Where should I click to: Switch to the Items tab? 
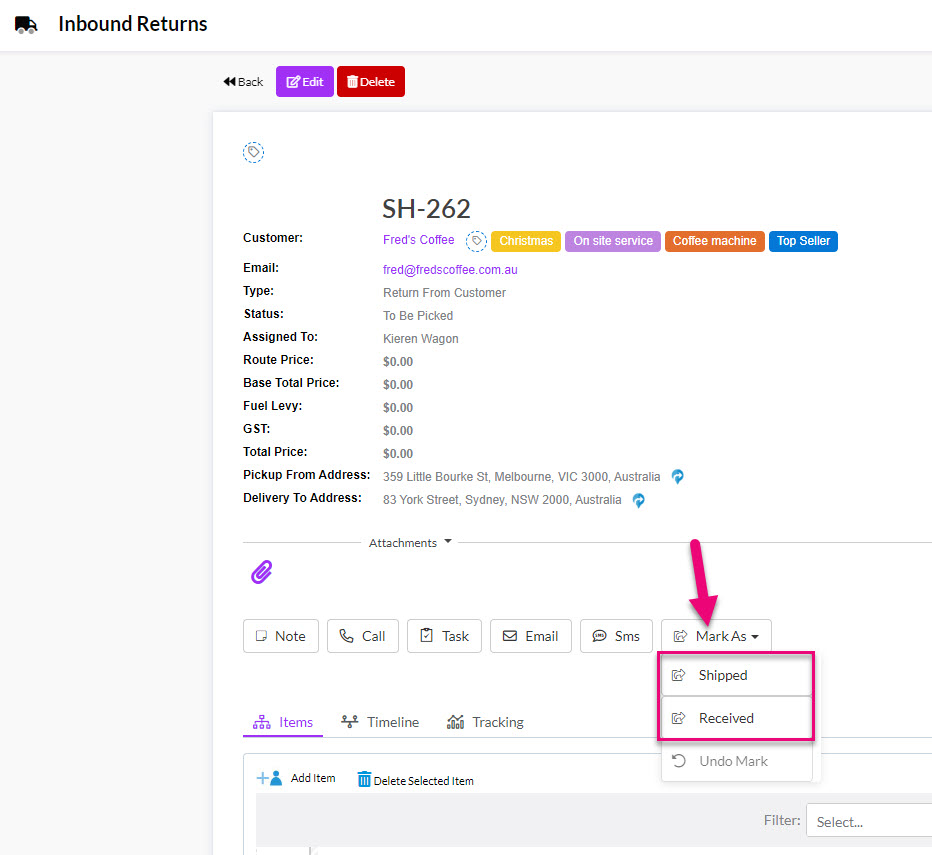pos(283,722)
